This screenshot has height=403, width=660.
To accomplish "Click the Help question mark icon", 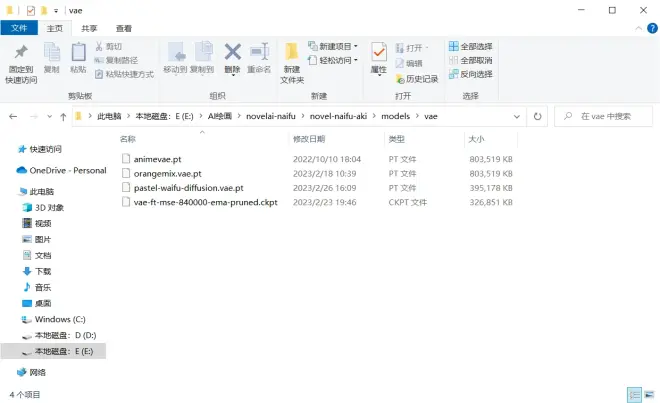I will (x=649, y=28).
